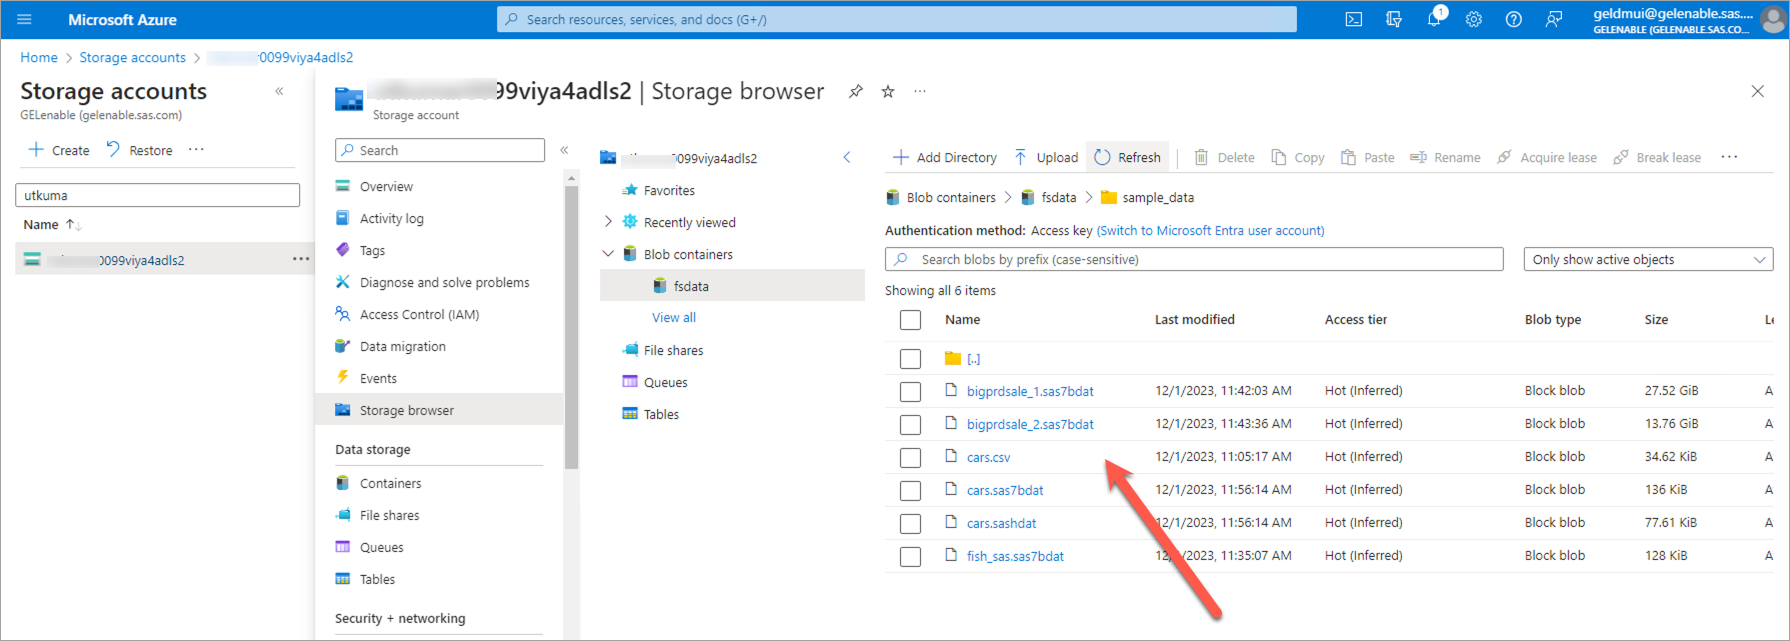This screenshot has width=1790, height=641.
Task: Select the bigprdsale_1.sas7bdat checkbox
Action: (x=910, y=392)
